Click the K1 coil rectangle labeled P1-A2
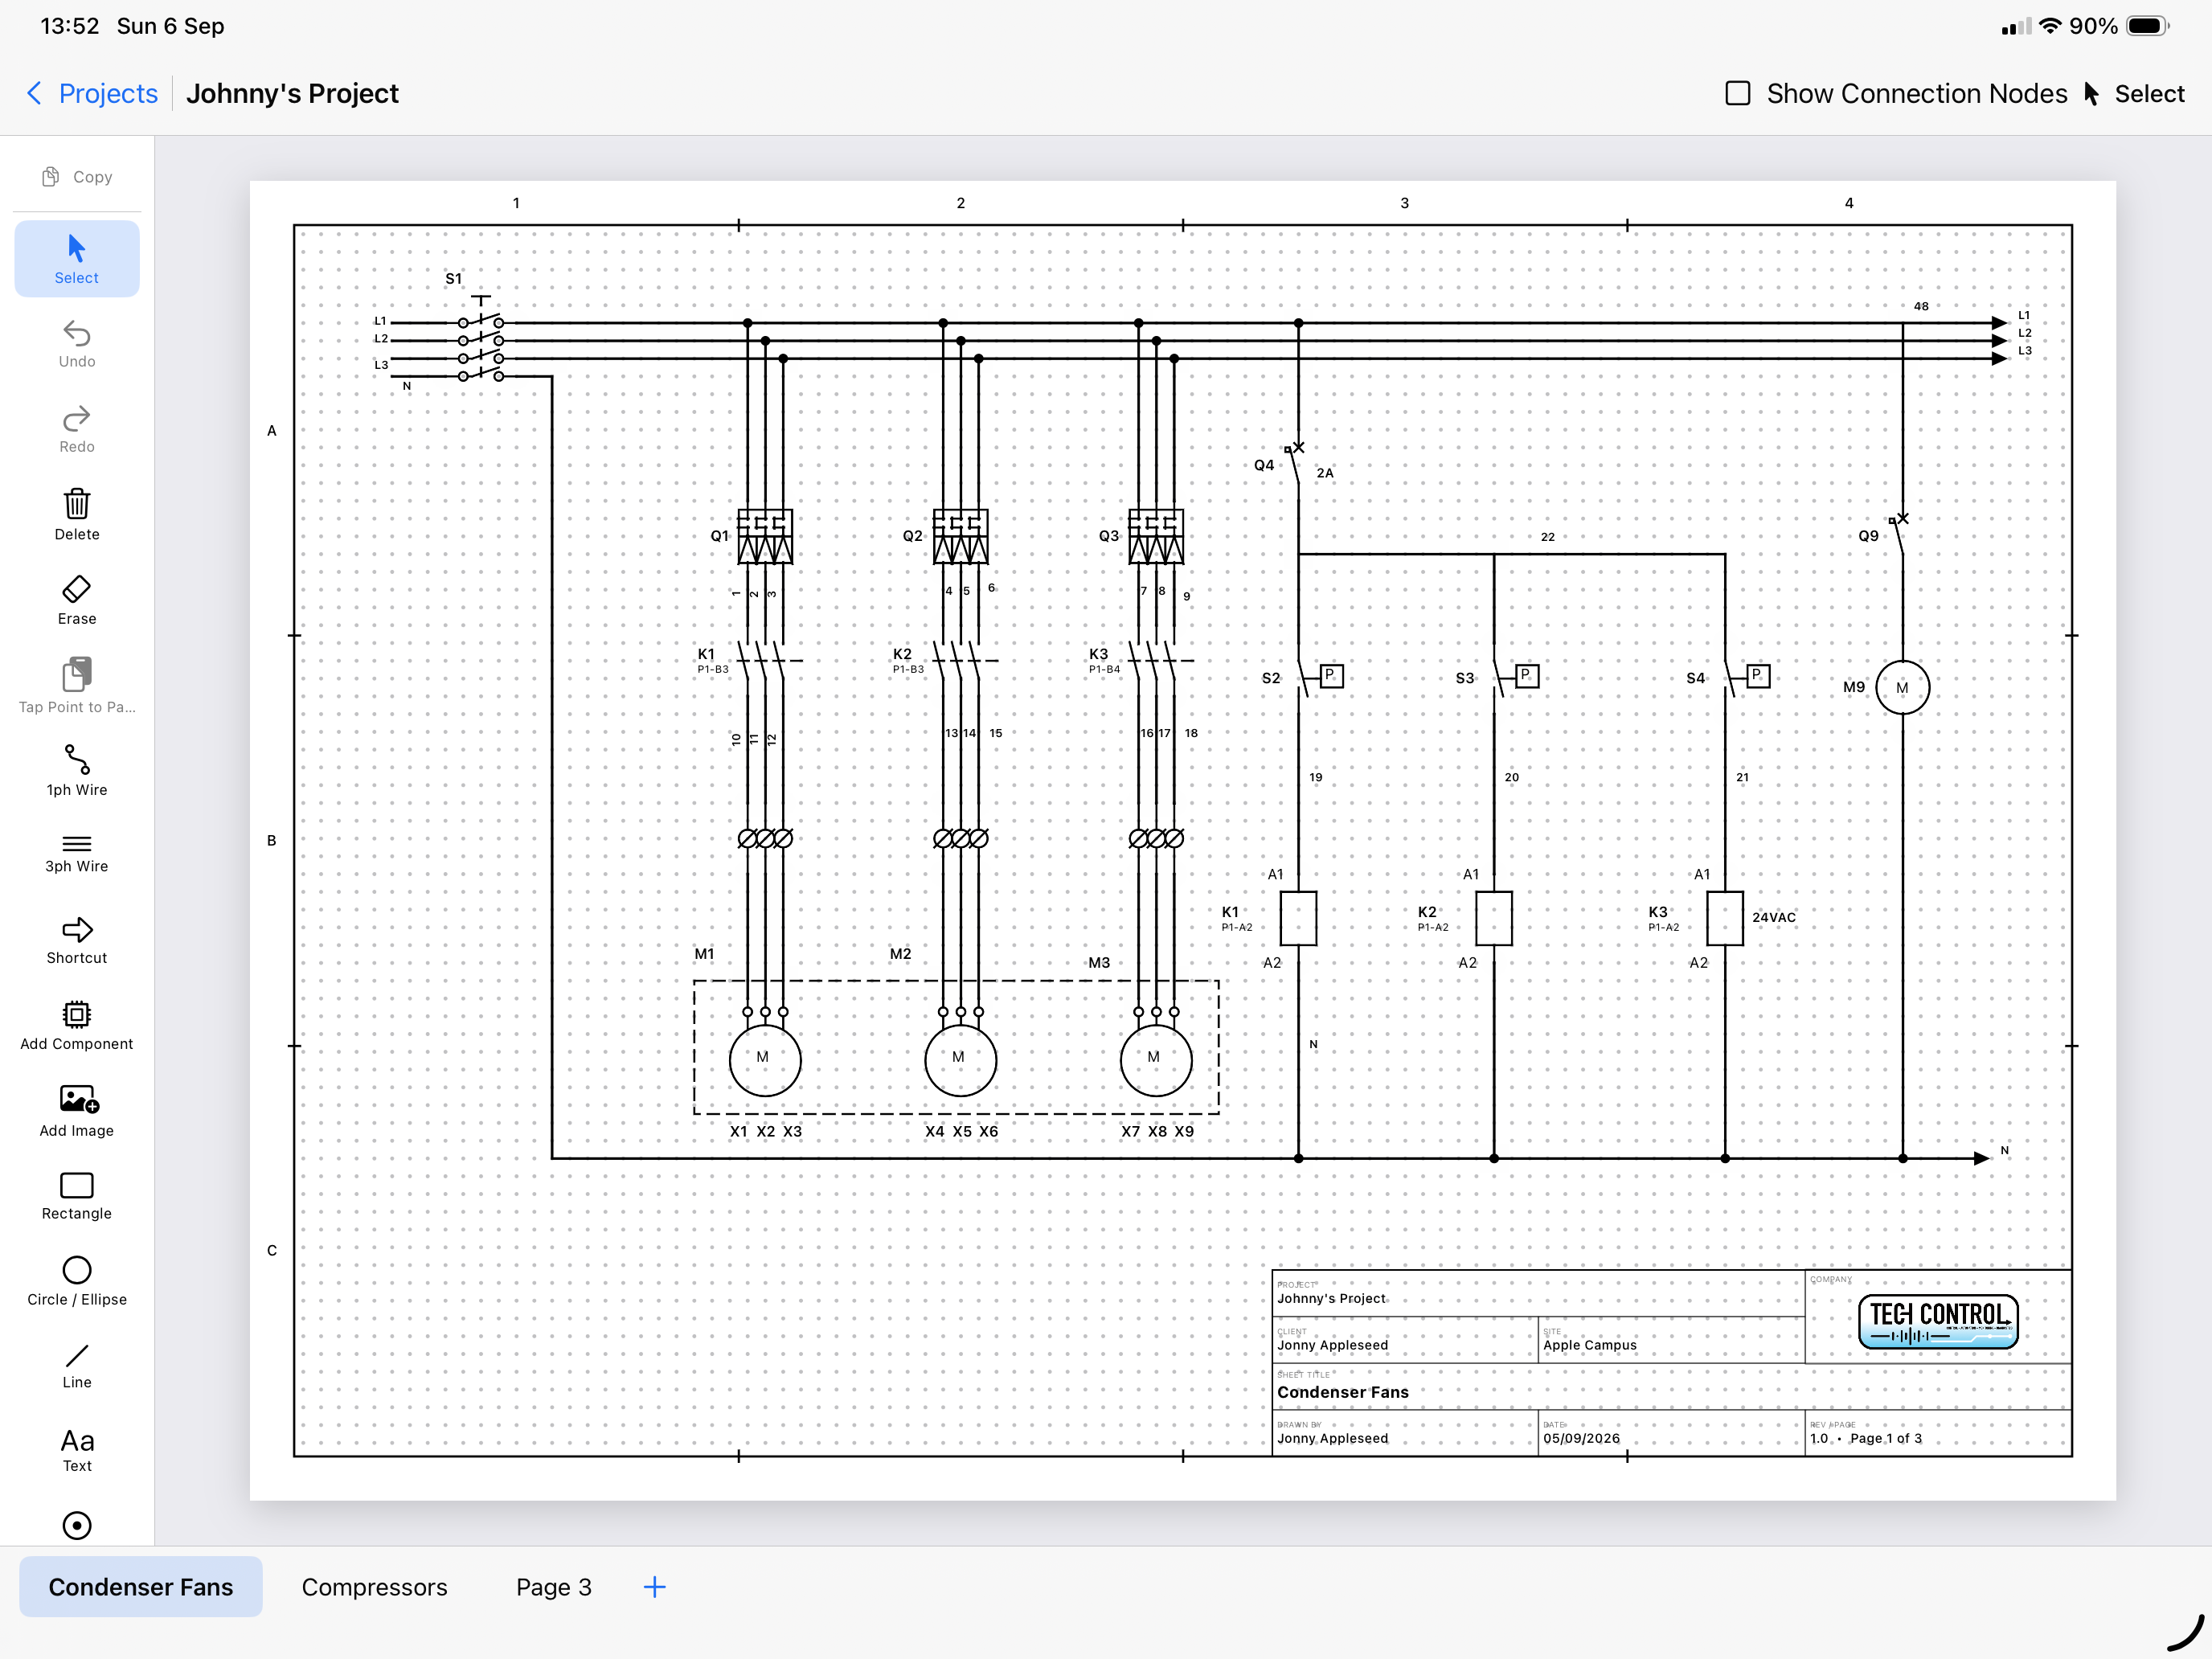2212x1659 pixels. coord(1298,918)
